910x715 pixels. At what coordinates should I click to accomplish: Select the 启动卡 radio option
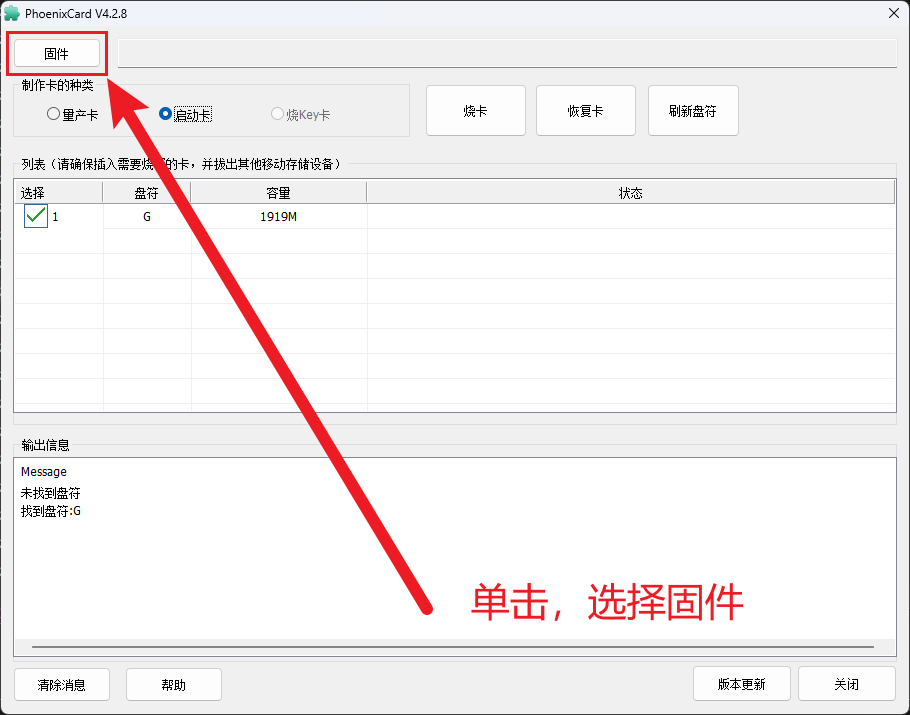(x=166, y=114)
